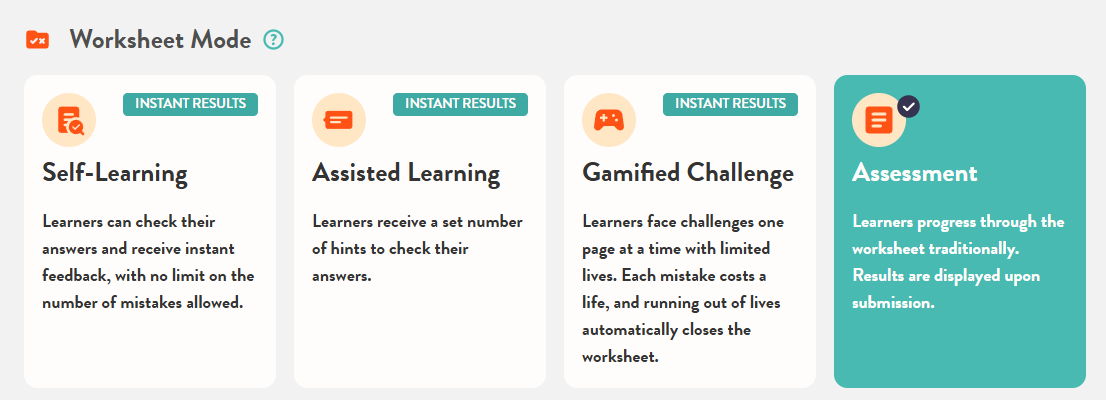Pick the Gamified Challenge mode card
1106x400 pixels.
(690, 372)
